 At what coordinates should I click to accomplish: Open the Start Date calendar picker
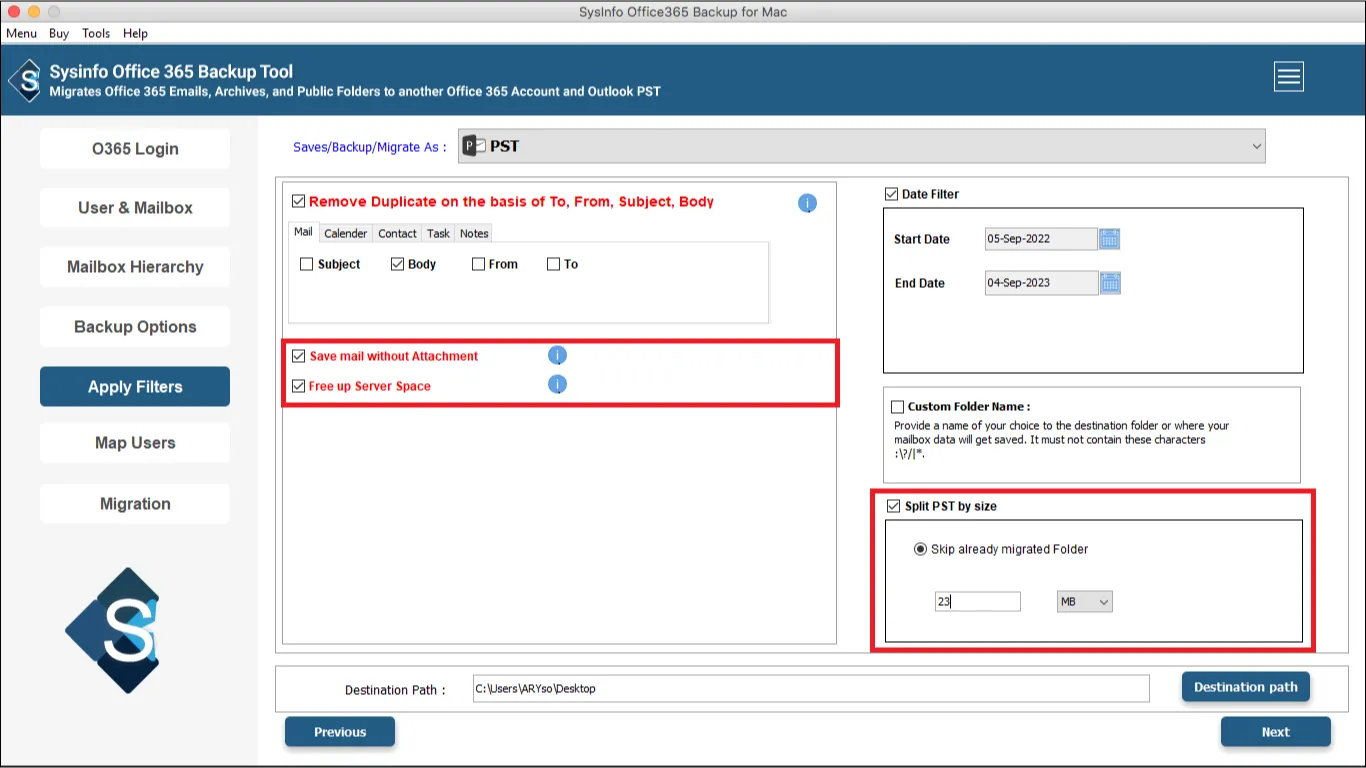1109,239
